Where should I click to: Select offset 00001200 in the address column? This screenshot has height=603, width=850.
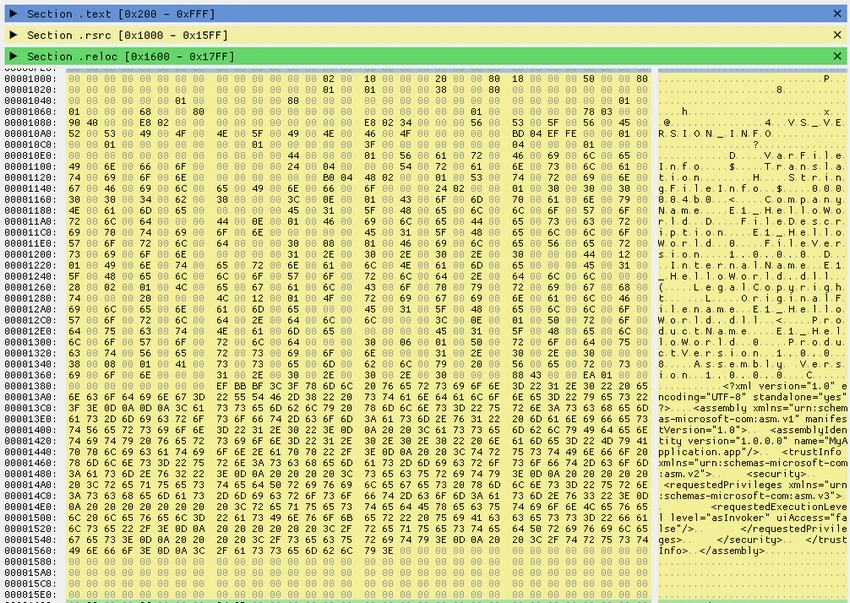click(30, 254)
